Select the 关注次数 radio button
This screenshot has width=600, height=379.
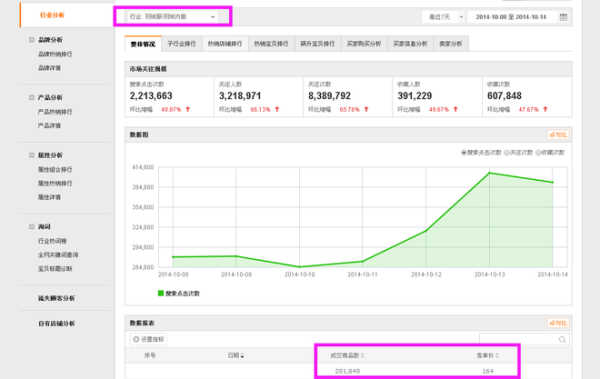click(x=507, y=153)
